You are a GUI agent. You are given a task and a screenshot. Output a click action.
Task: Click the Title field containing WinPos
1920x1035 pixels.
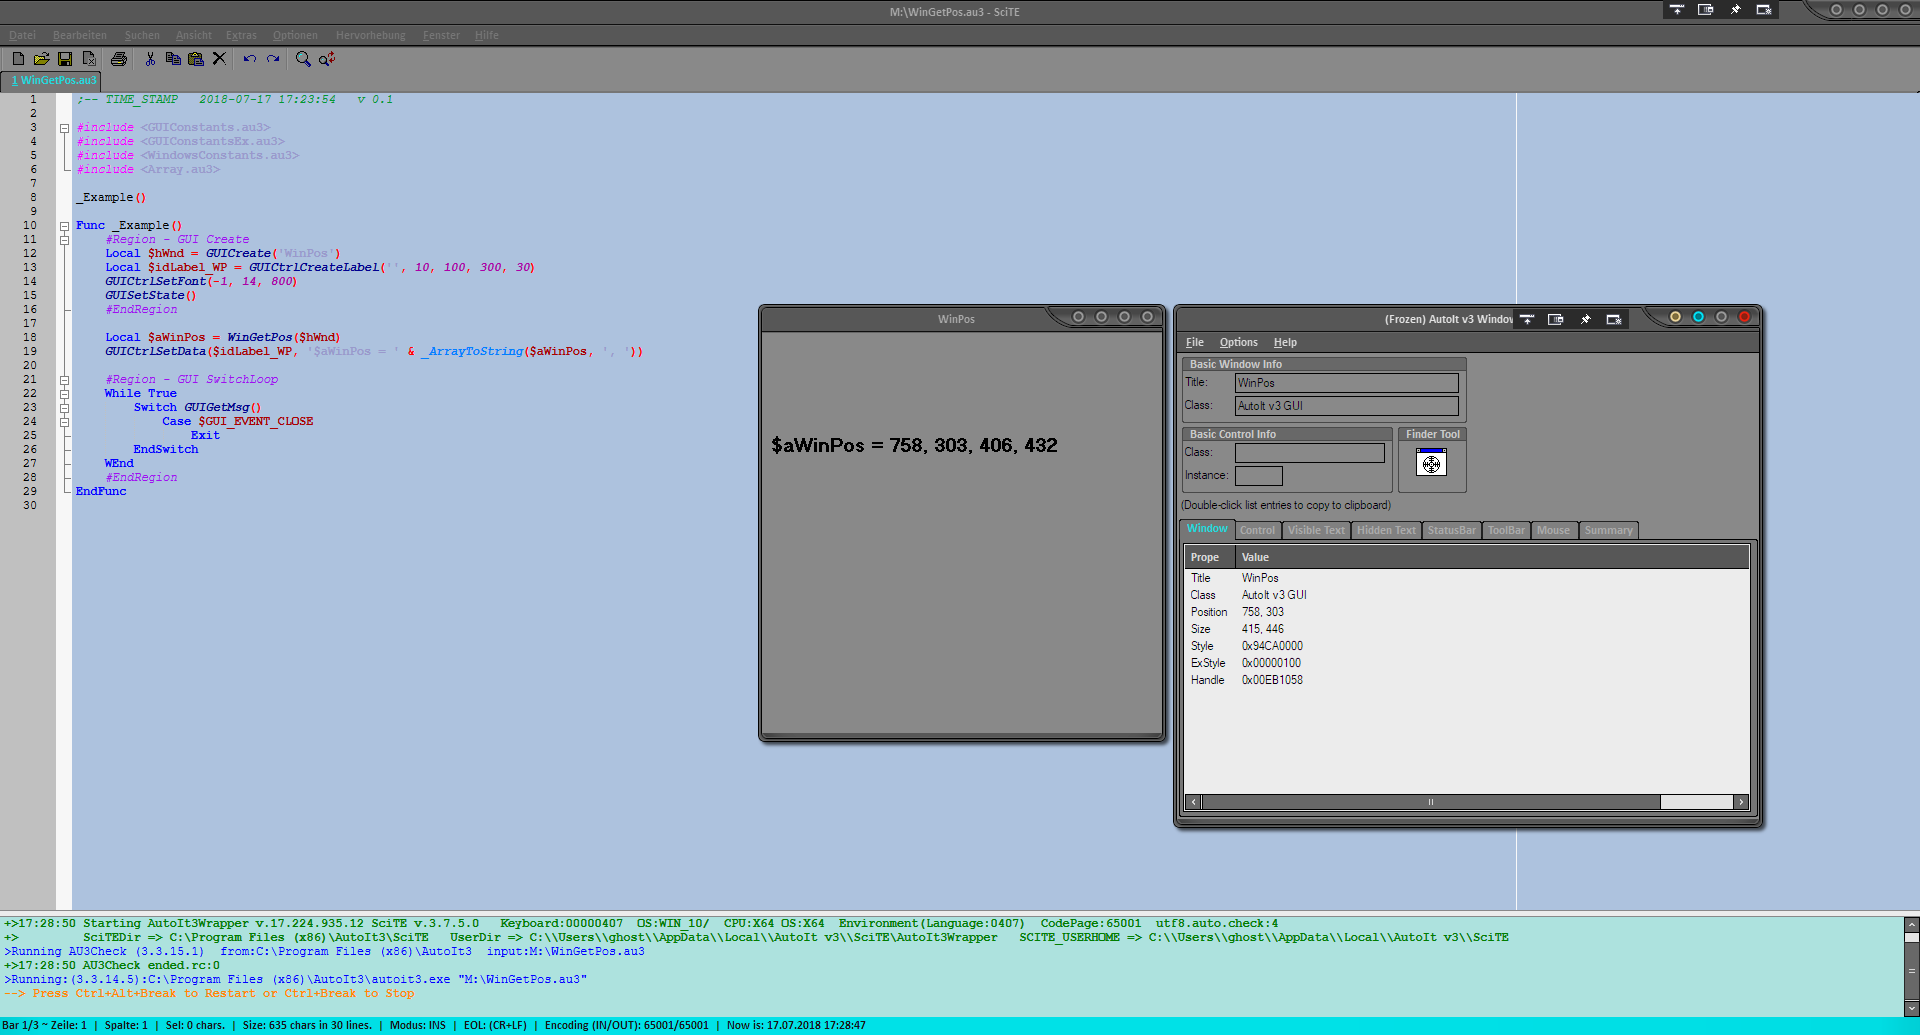point(1346,383)
